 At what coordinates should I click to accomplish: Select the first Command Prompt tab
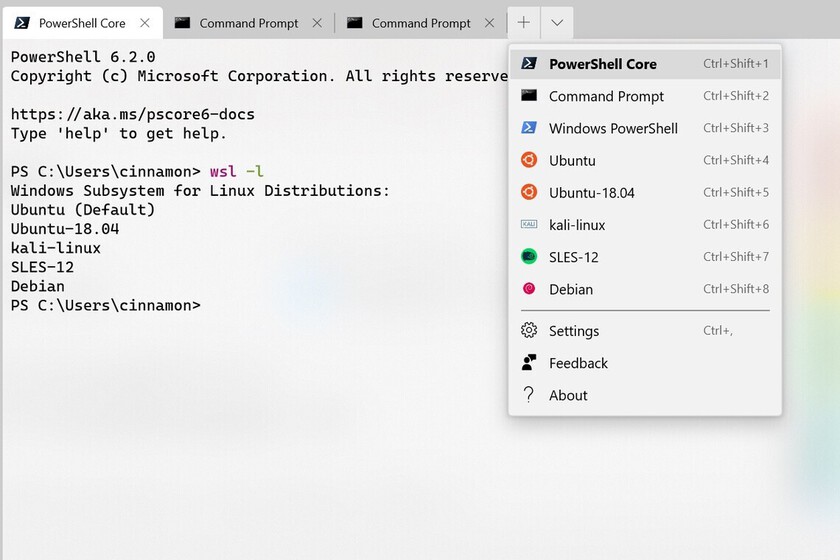(x=249, y=23)
